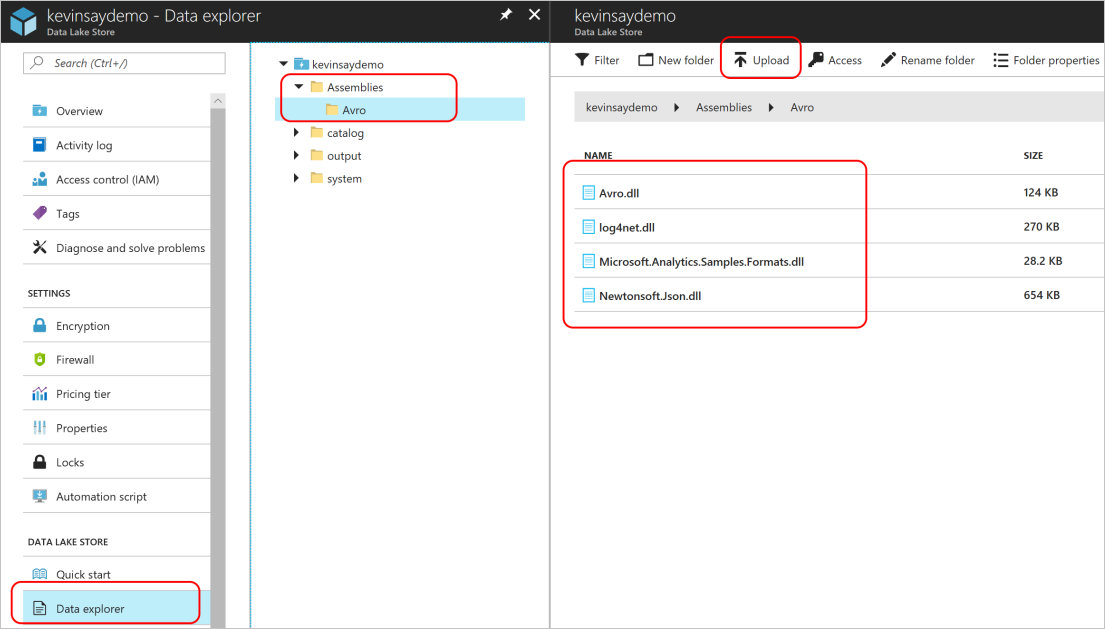Click the Automation script download icon
Viewport: 1105px width, 629px height.
click(39, 496)
